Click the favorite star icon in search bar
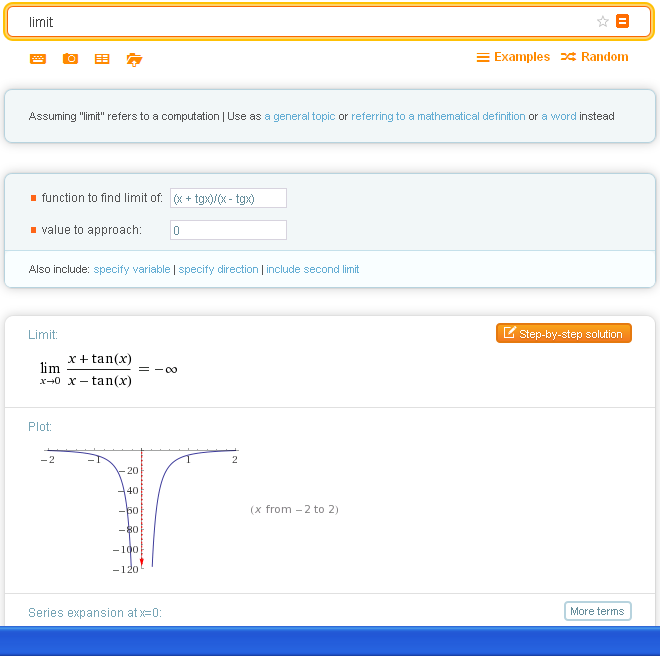This screenshot has height=661, width=661. [602, 21]
